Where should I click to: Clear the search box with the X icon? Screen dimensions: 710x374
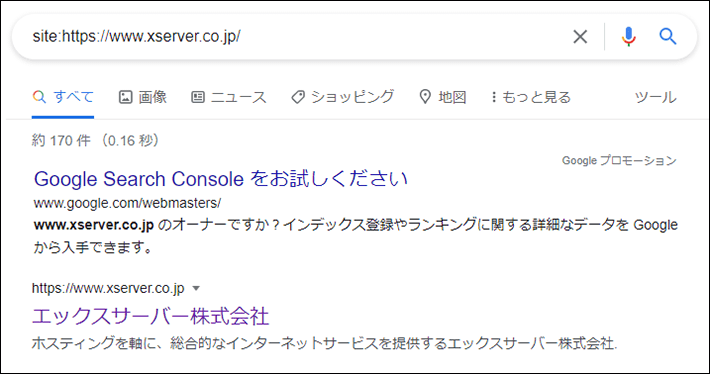(580, 37)
